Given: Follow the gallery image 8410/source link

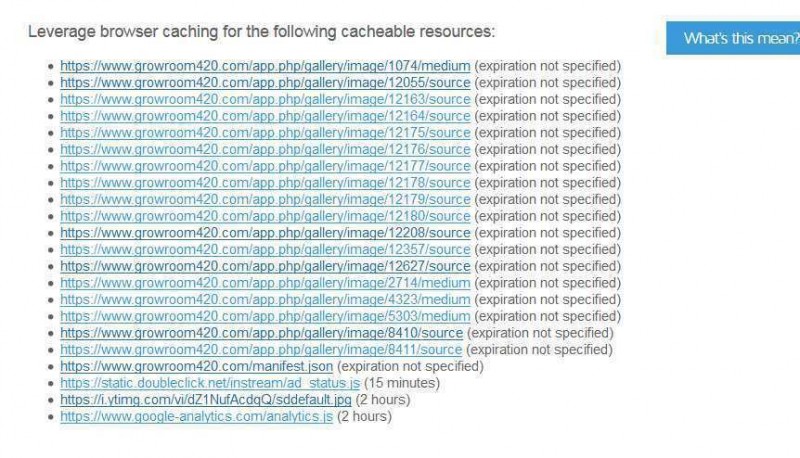Looking at the screenshot, I should coord(262,333).
